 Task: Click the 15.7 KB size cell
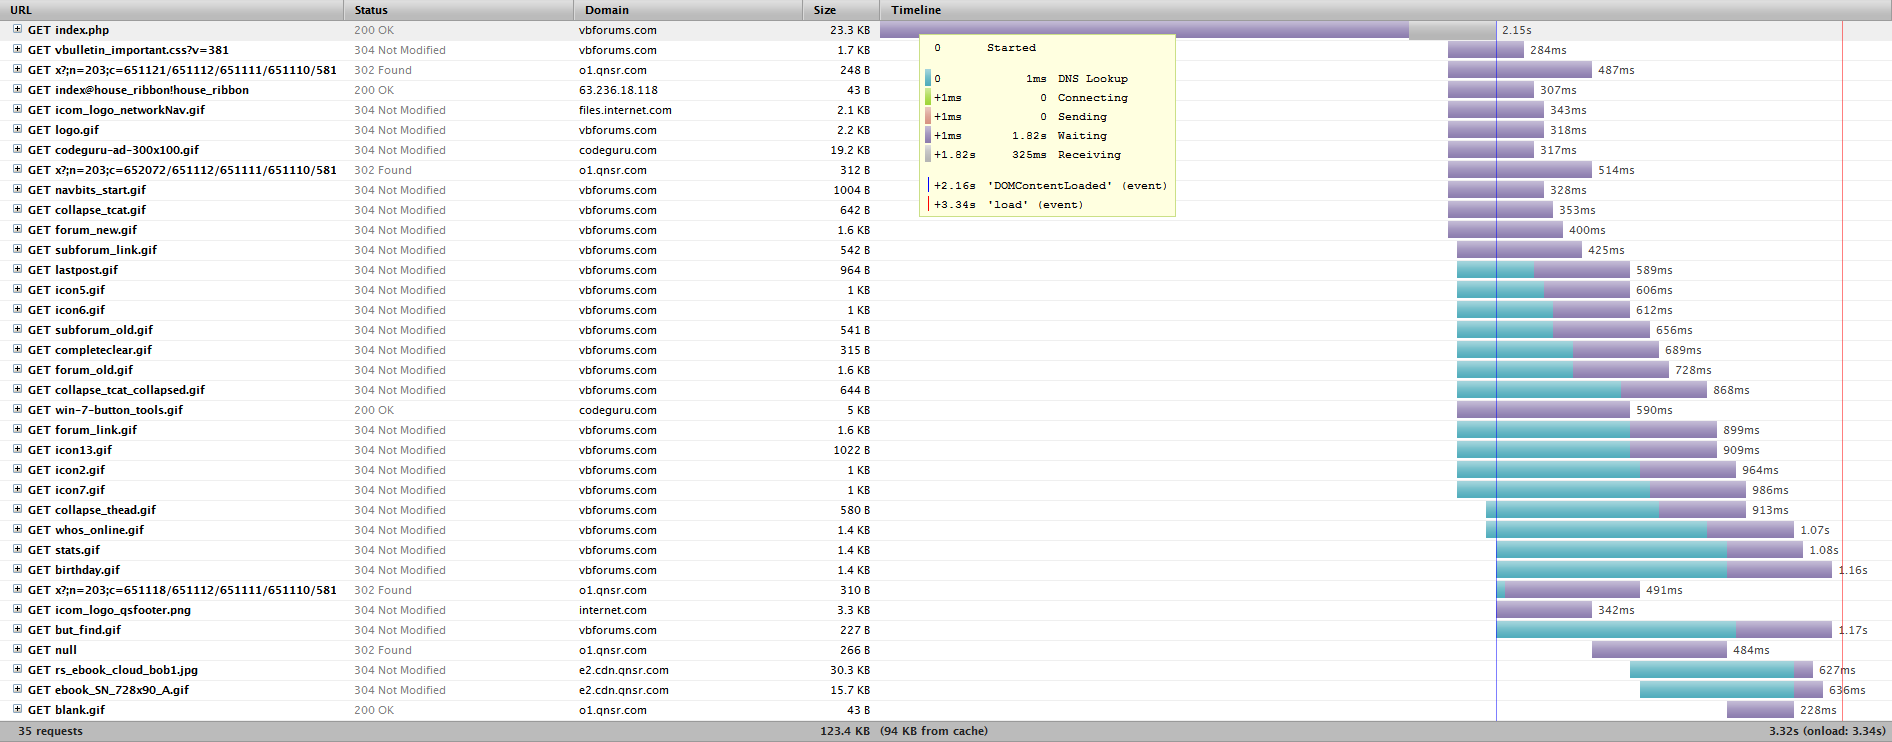coord(850,690)
